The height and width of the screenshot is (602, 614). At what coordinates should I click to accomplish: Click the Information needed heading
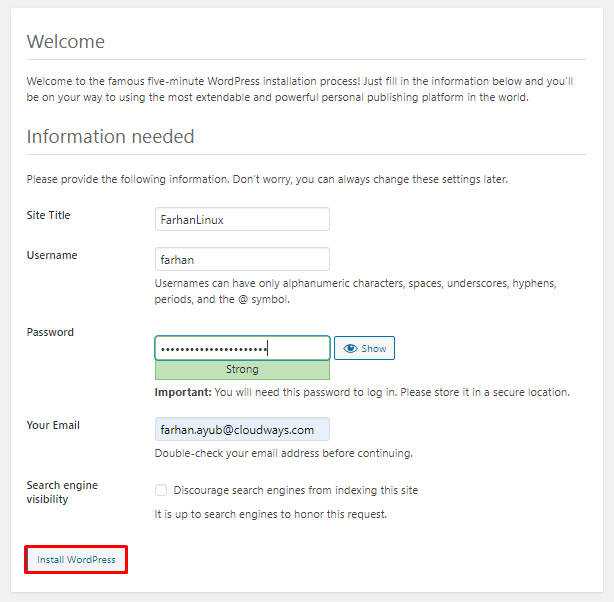(110, 137)
